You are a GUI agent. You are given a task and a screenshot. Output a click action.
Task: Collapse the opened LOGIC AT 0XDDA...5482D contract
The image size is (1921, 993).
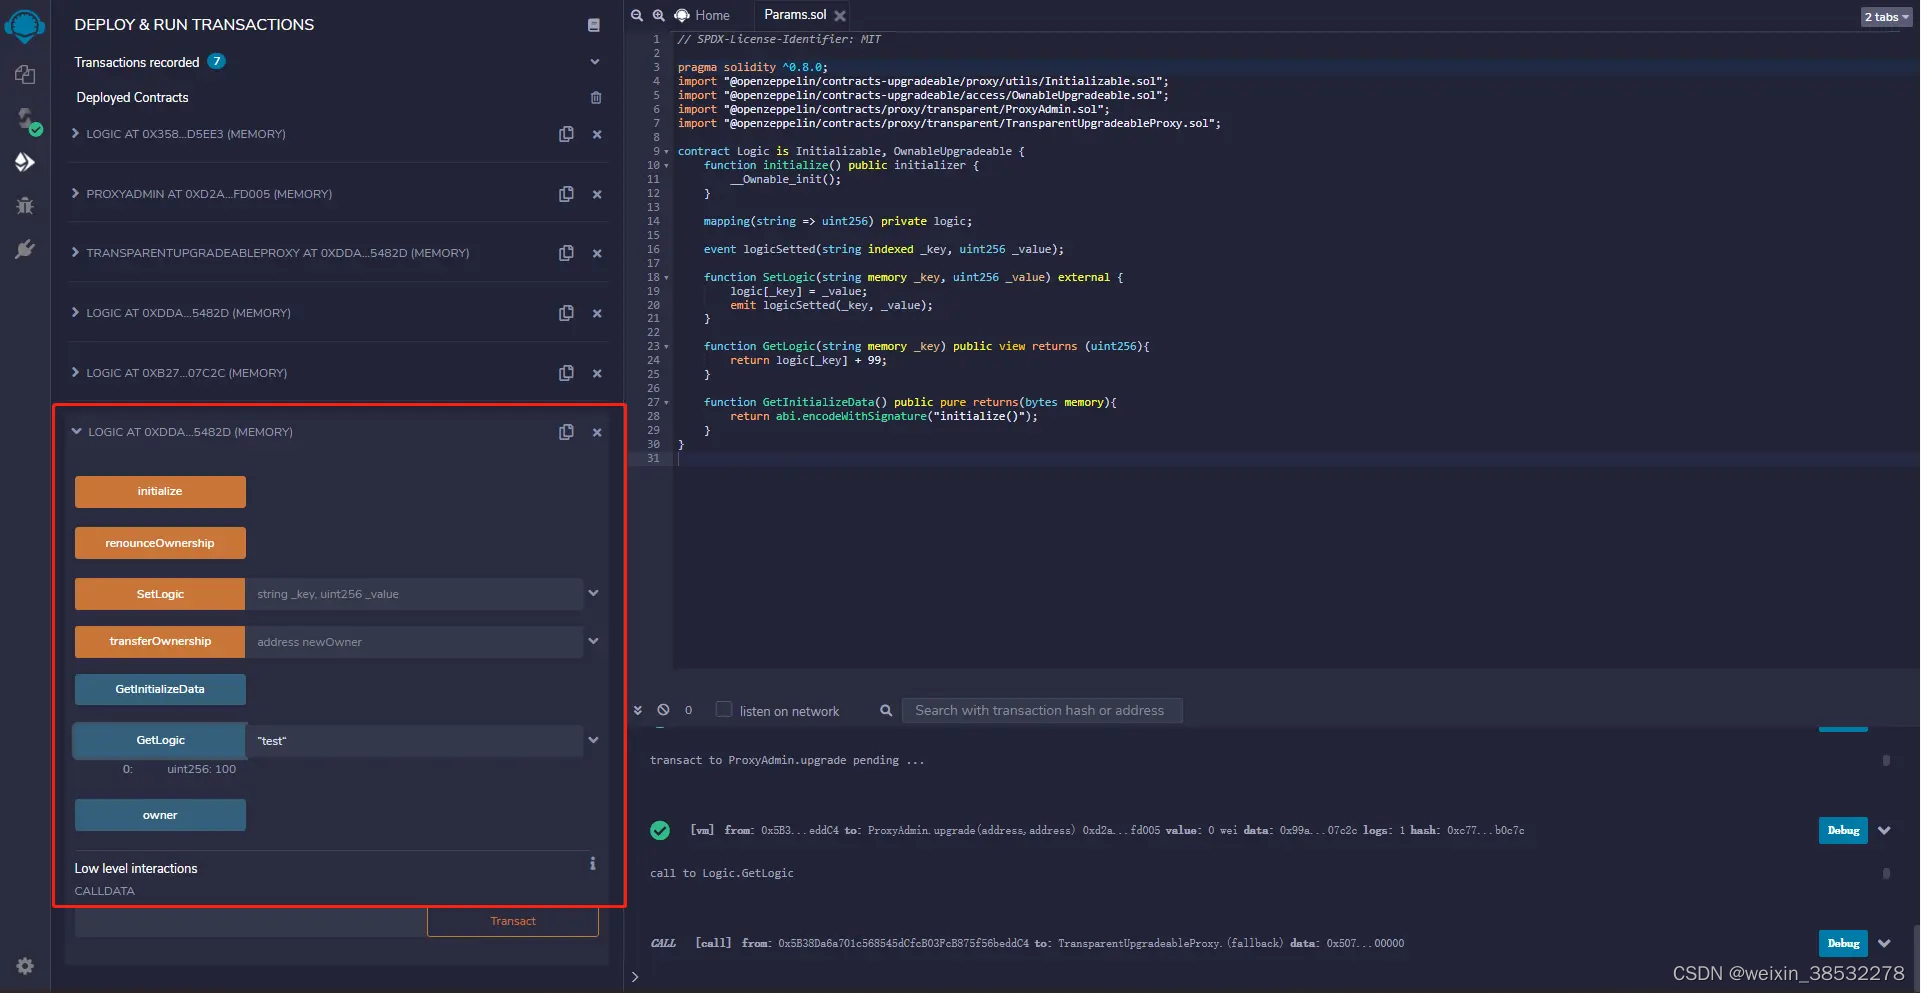pos(76,431)
